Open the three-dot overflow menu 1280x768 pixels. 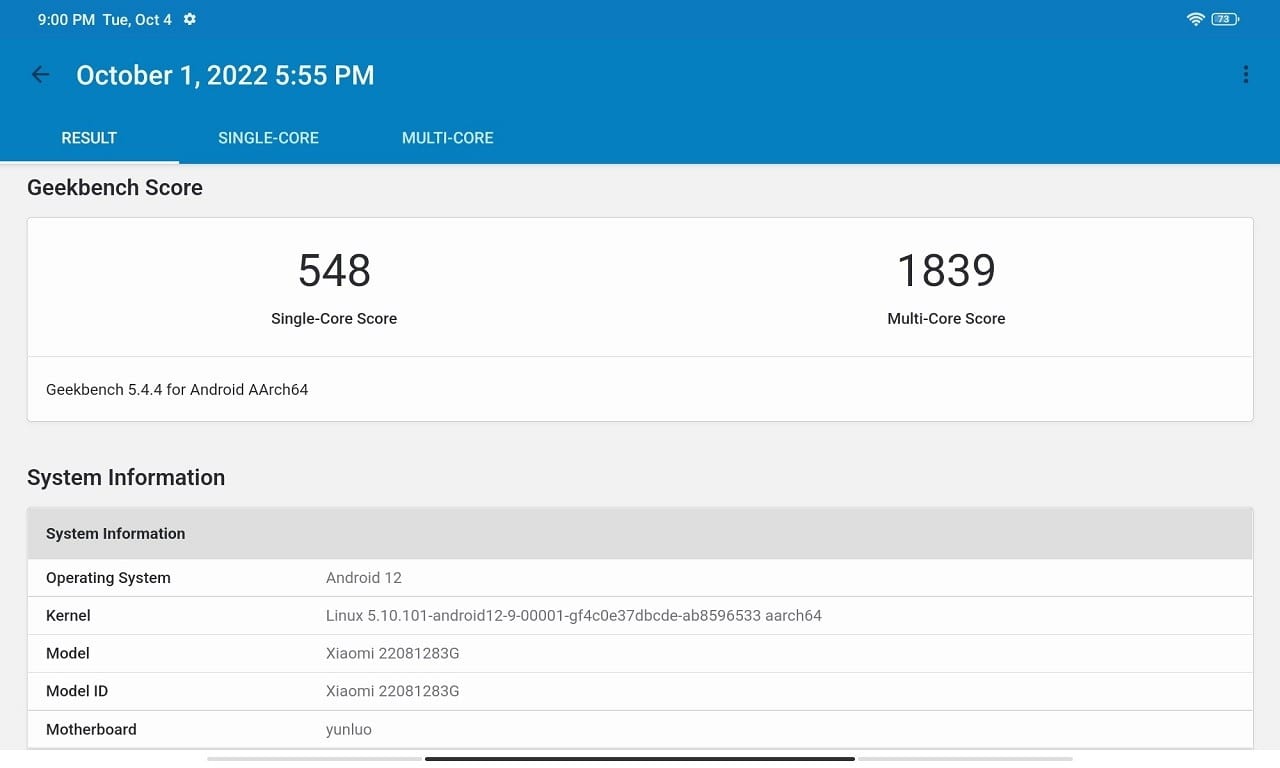(1245, 74)
